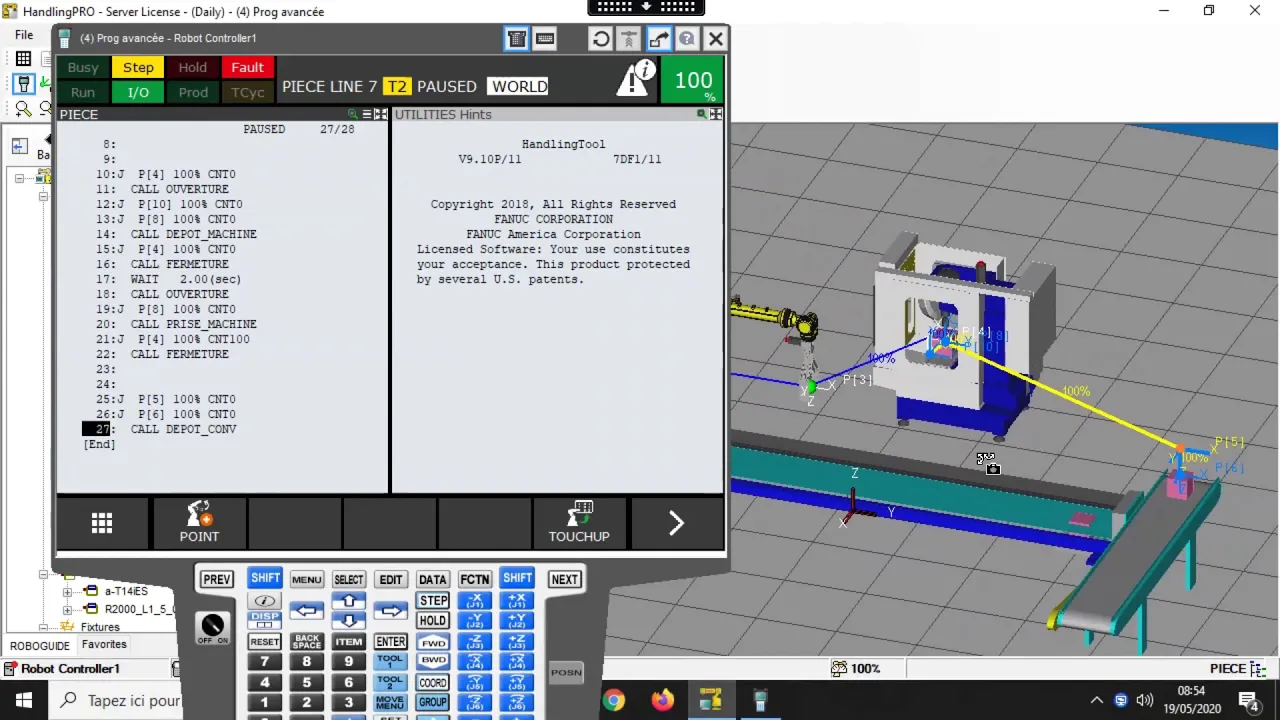Open Google Chrome from taskbar

coord(614,700)
